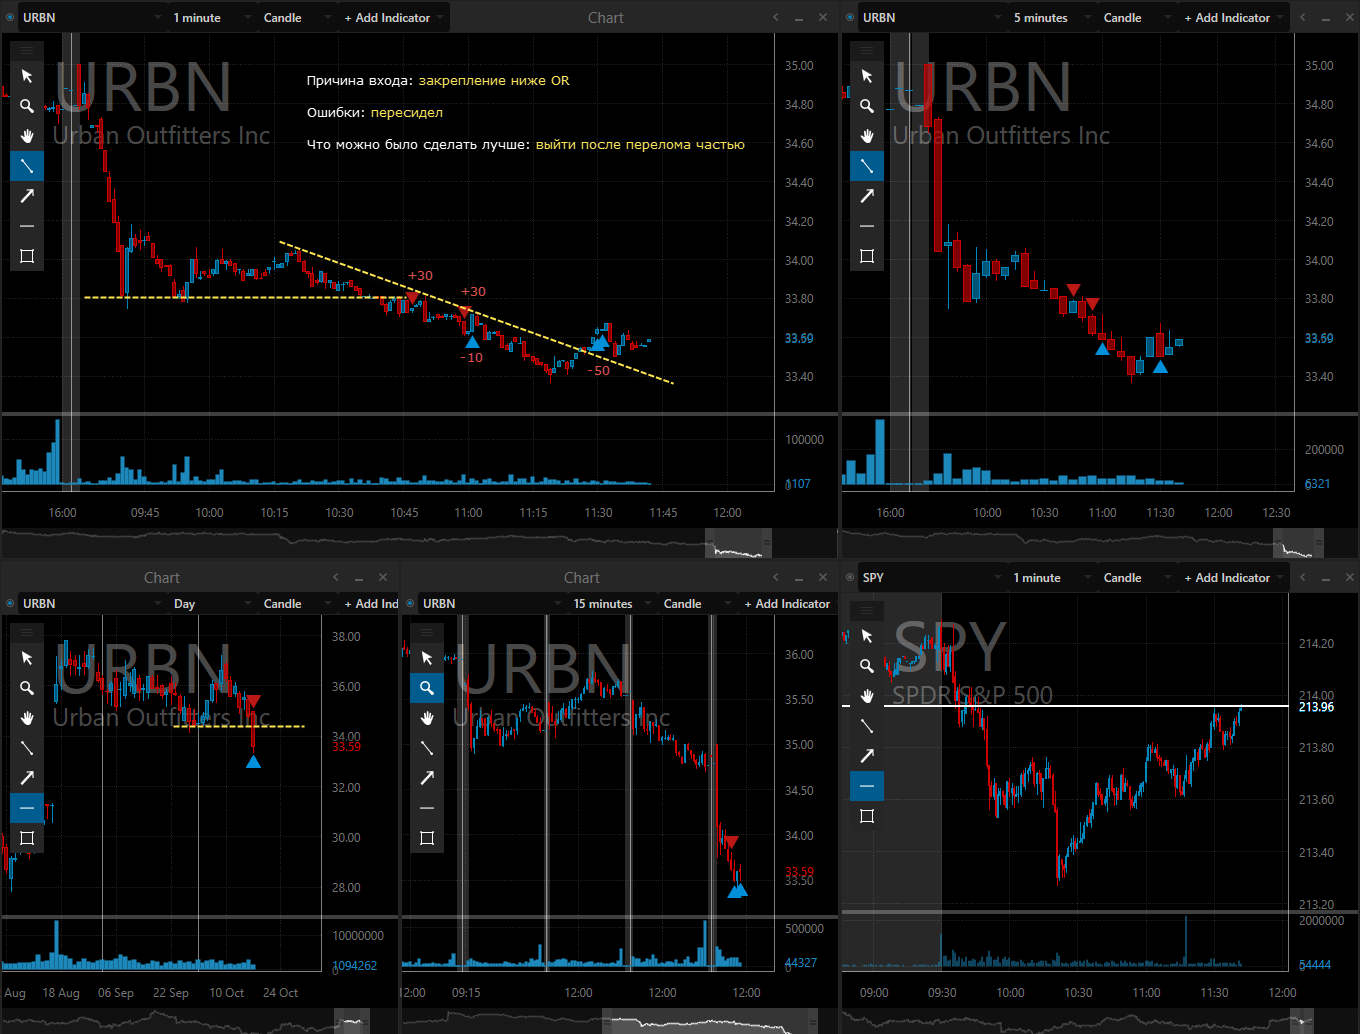
Task: Select the hand pan tool in URBN 5 minutes chart
Action: point(867,136)
